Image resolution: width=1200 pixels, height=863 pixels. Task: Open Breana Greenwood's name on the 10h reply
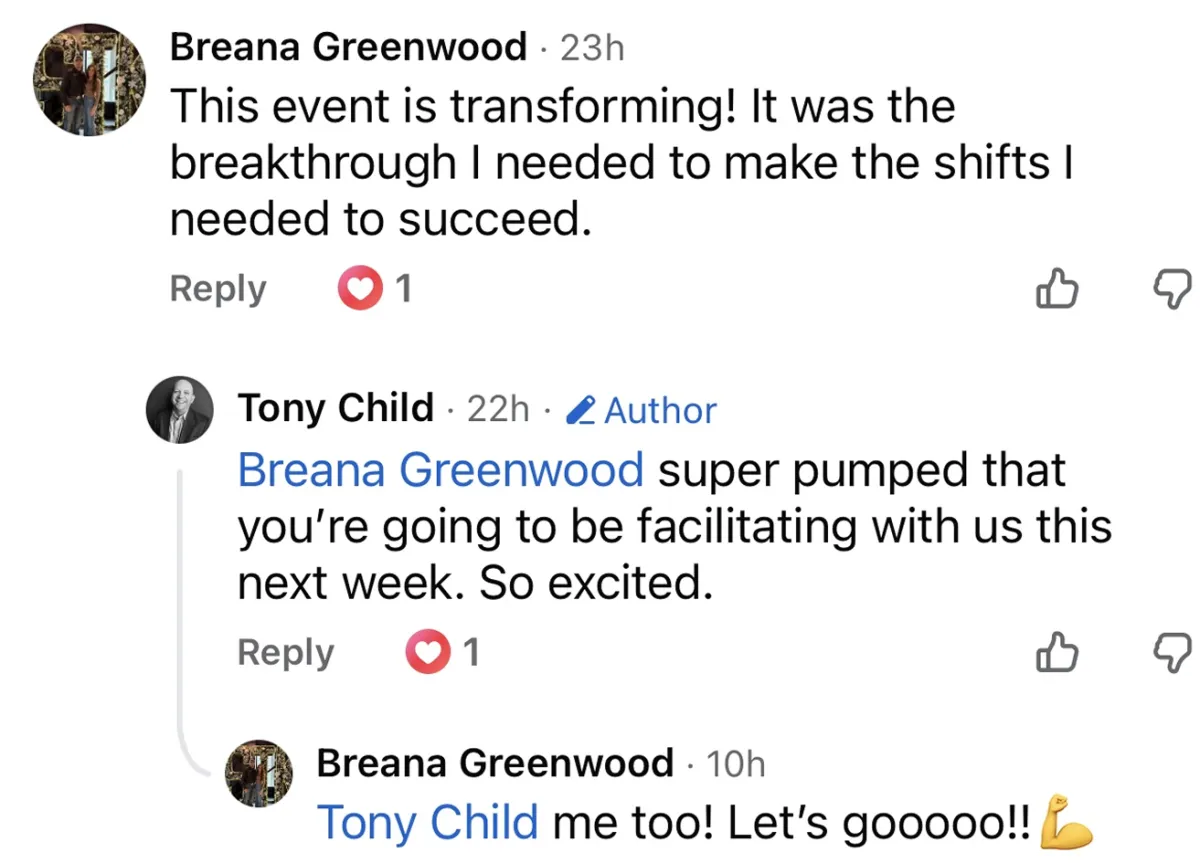click(x=495, y=765)
